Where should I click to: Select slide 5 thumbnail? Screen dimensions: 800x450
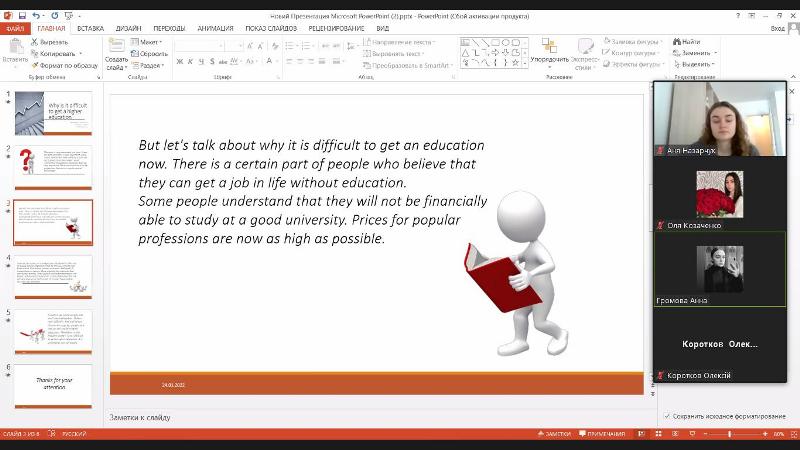point(53,332)
